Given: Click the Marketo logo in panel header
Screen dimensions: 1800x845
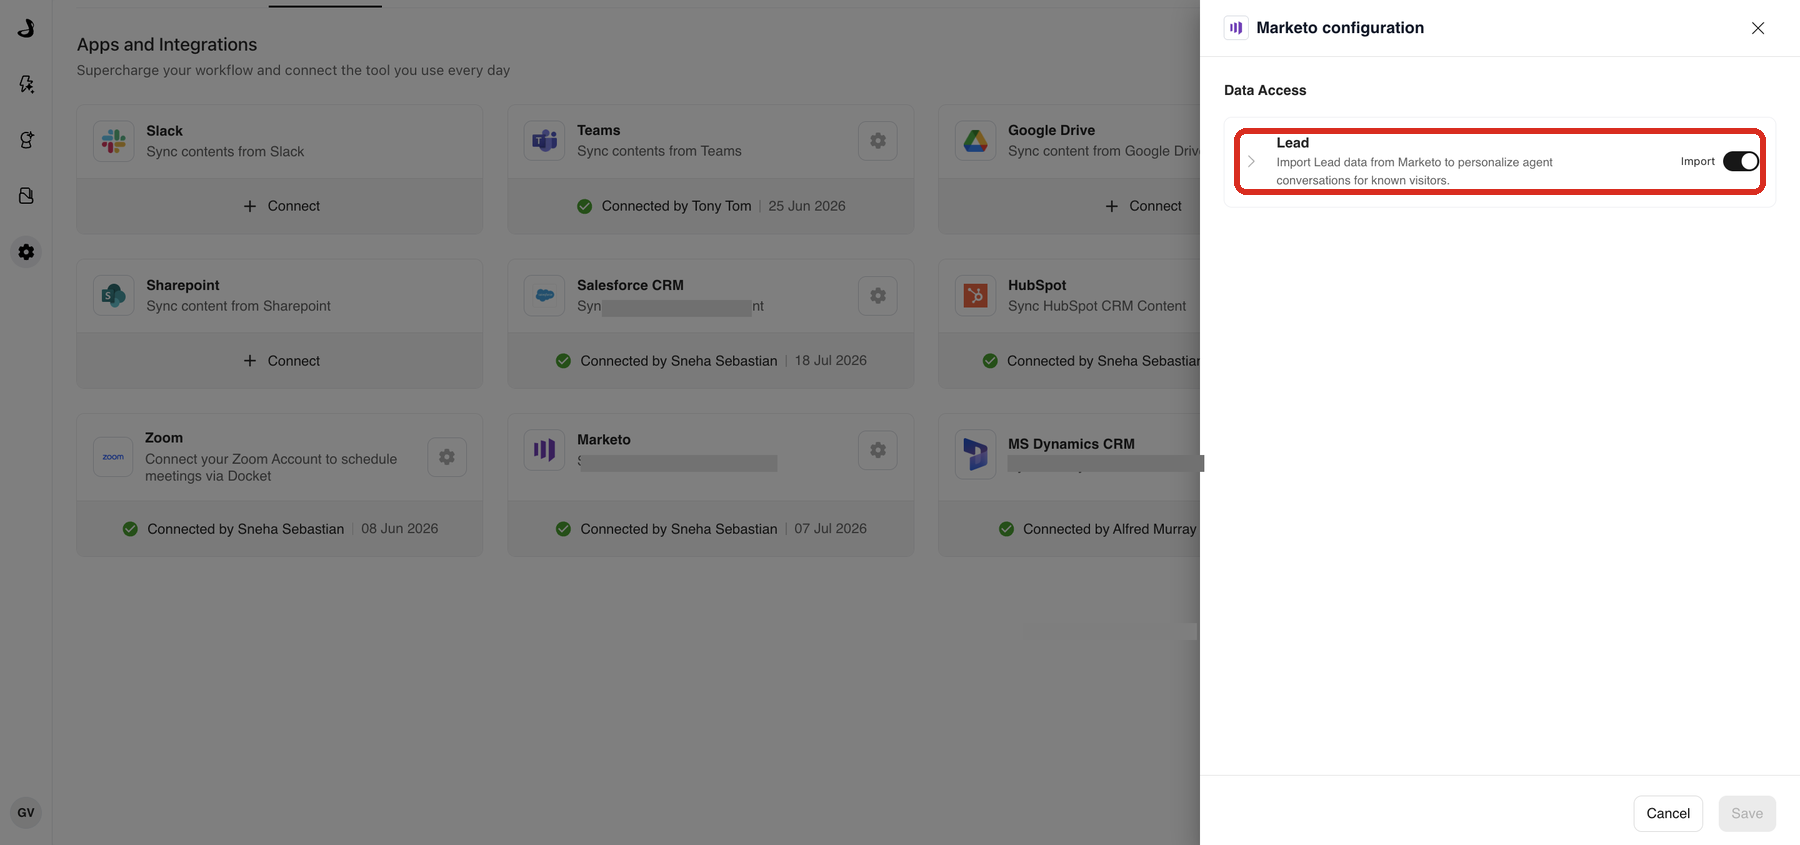Looking at the screenshot, I should pyautogui.click(x=1236, y=28).
